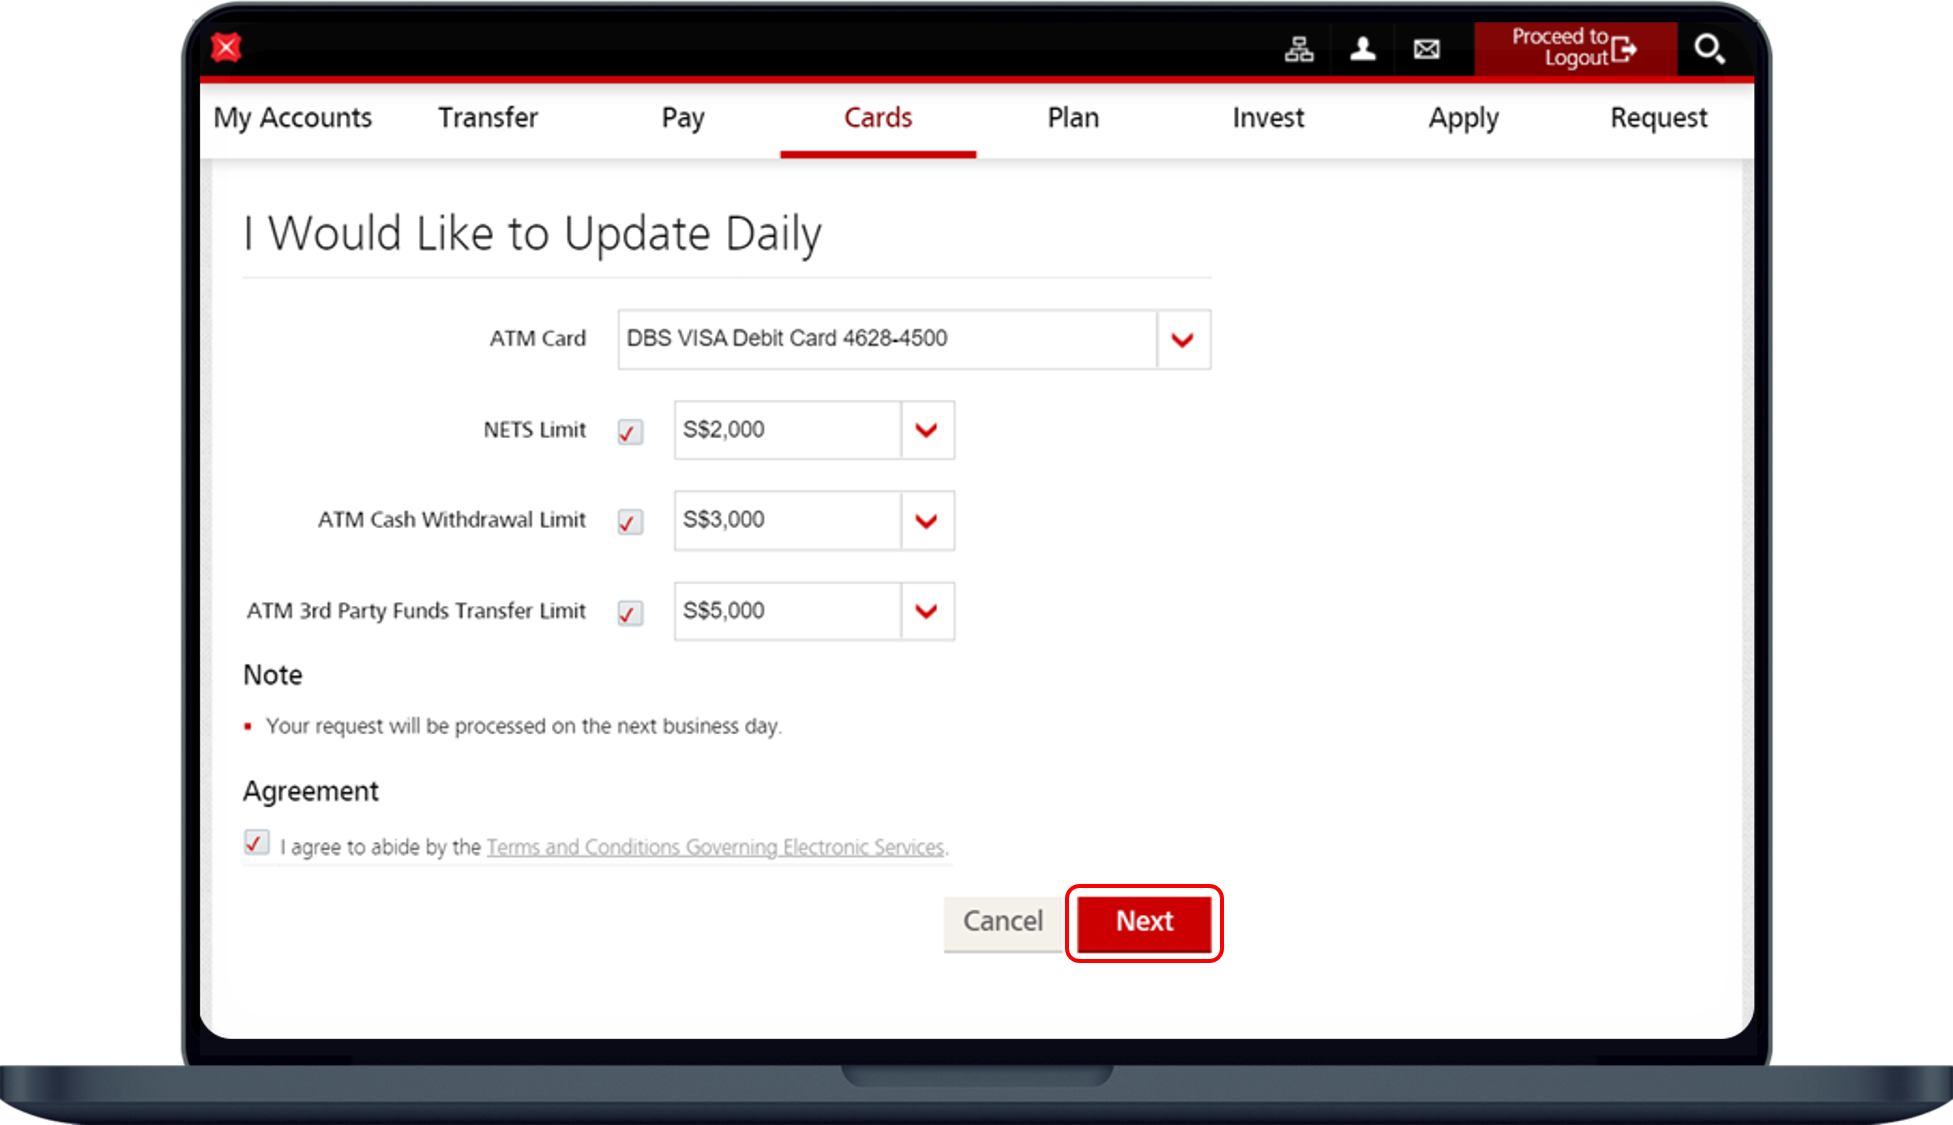Open the S$3,000 withdrawal limit dropdown

[926, 521]
